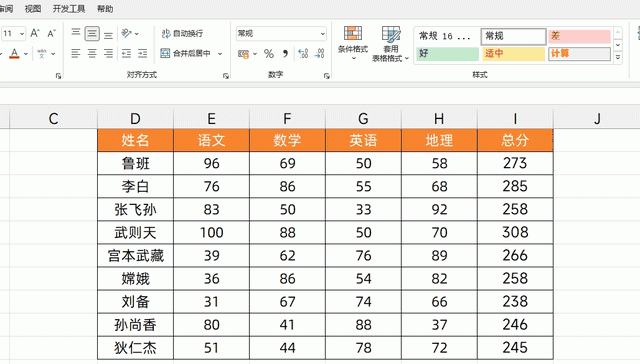Image resolution: width=640 pixels, height=364 pixels.
Task: Select column C header
Action: pos(53,118)
